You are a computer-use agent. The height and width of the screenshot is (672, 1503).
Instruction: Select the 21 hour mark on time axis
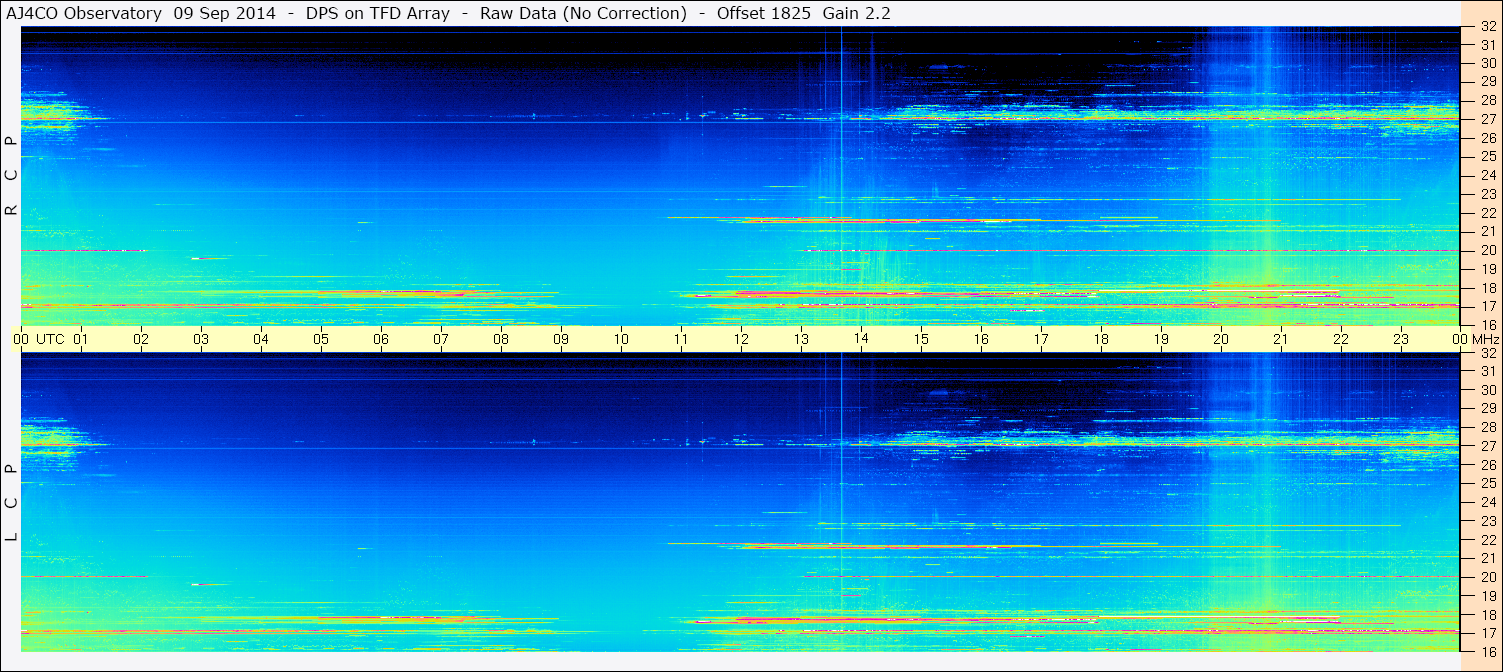(x=1281, y=339)
